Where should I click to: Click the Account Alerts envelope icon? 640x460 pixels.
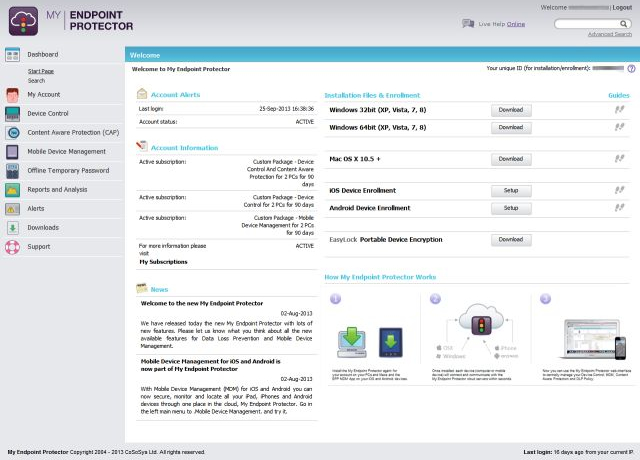[x=142, y=94]
